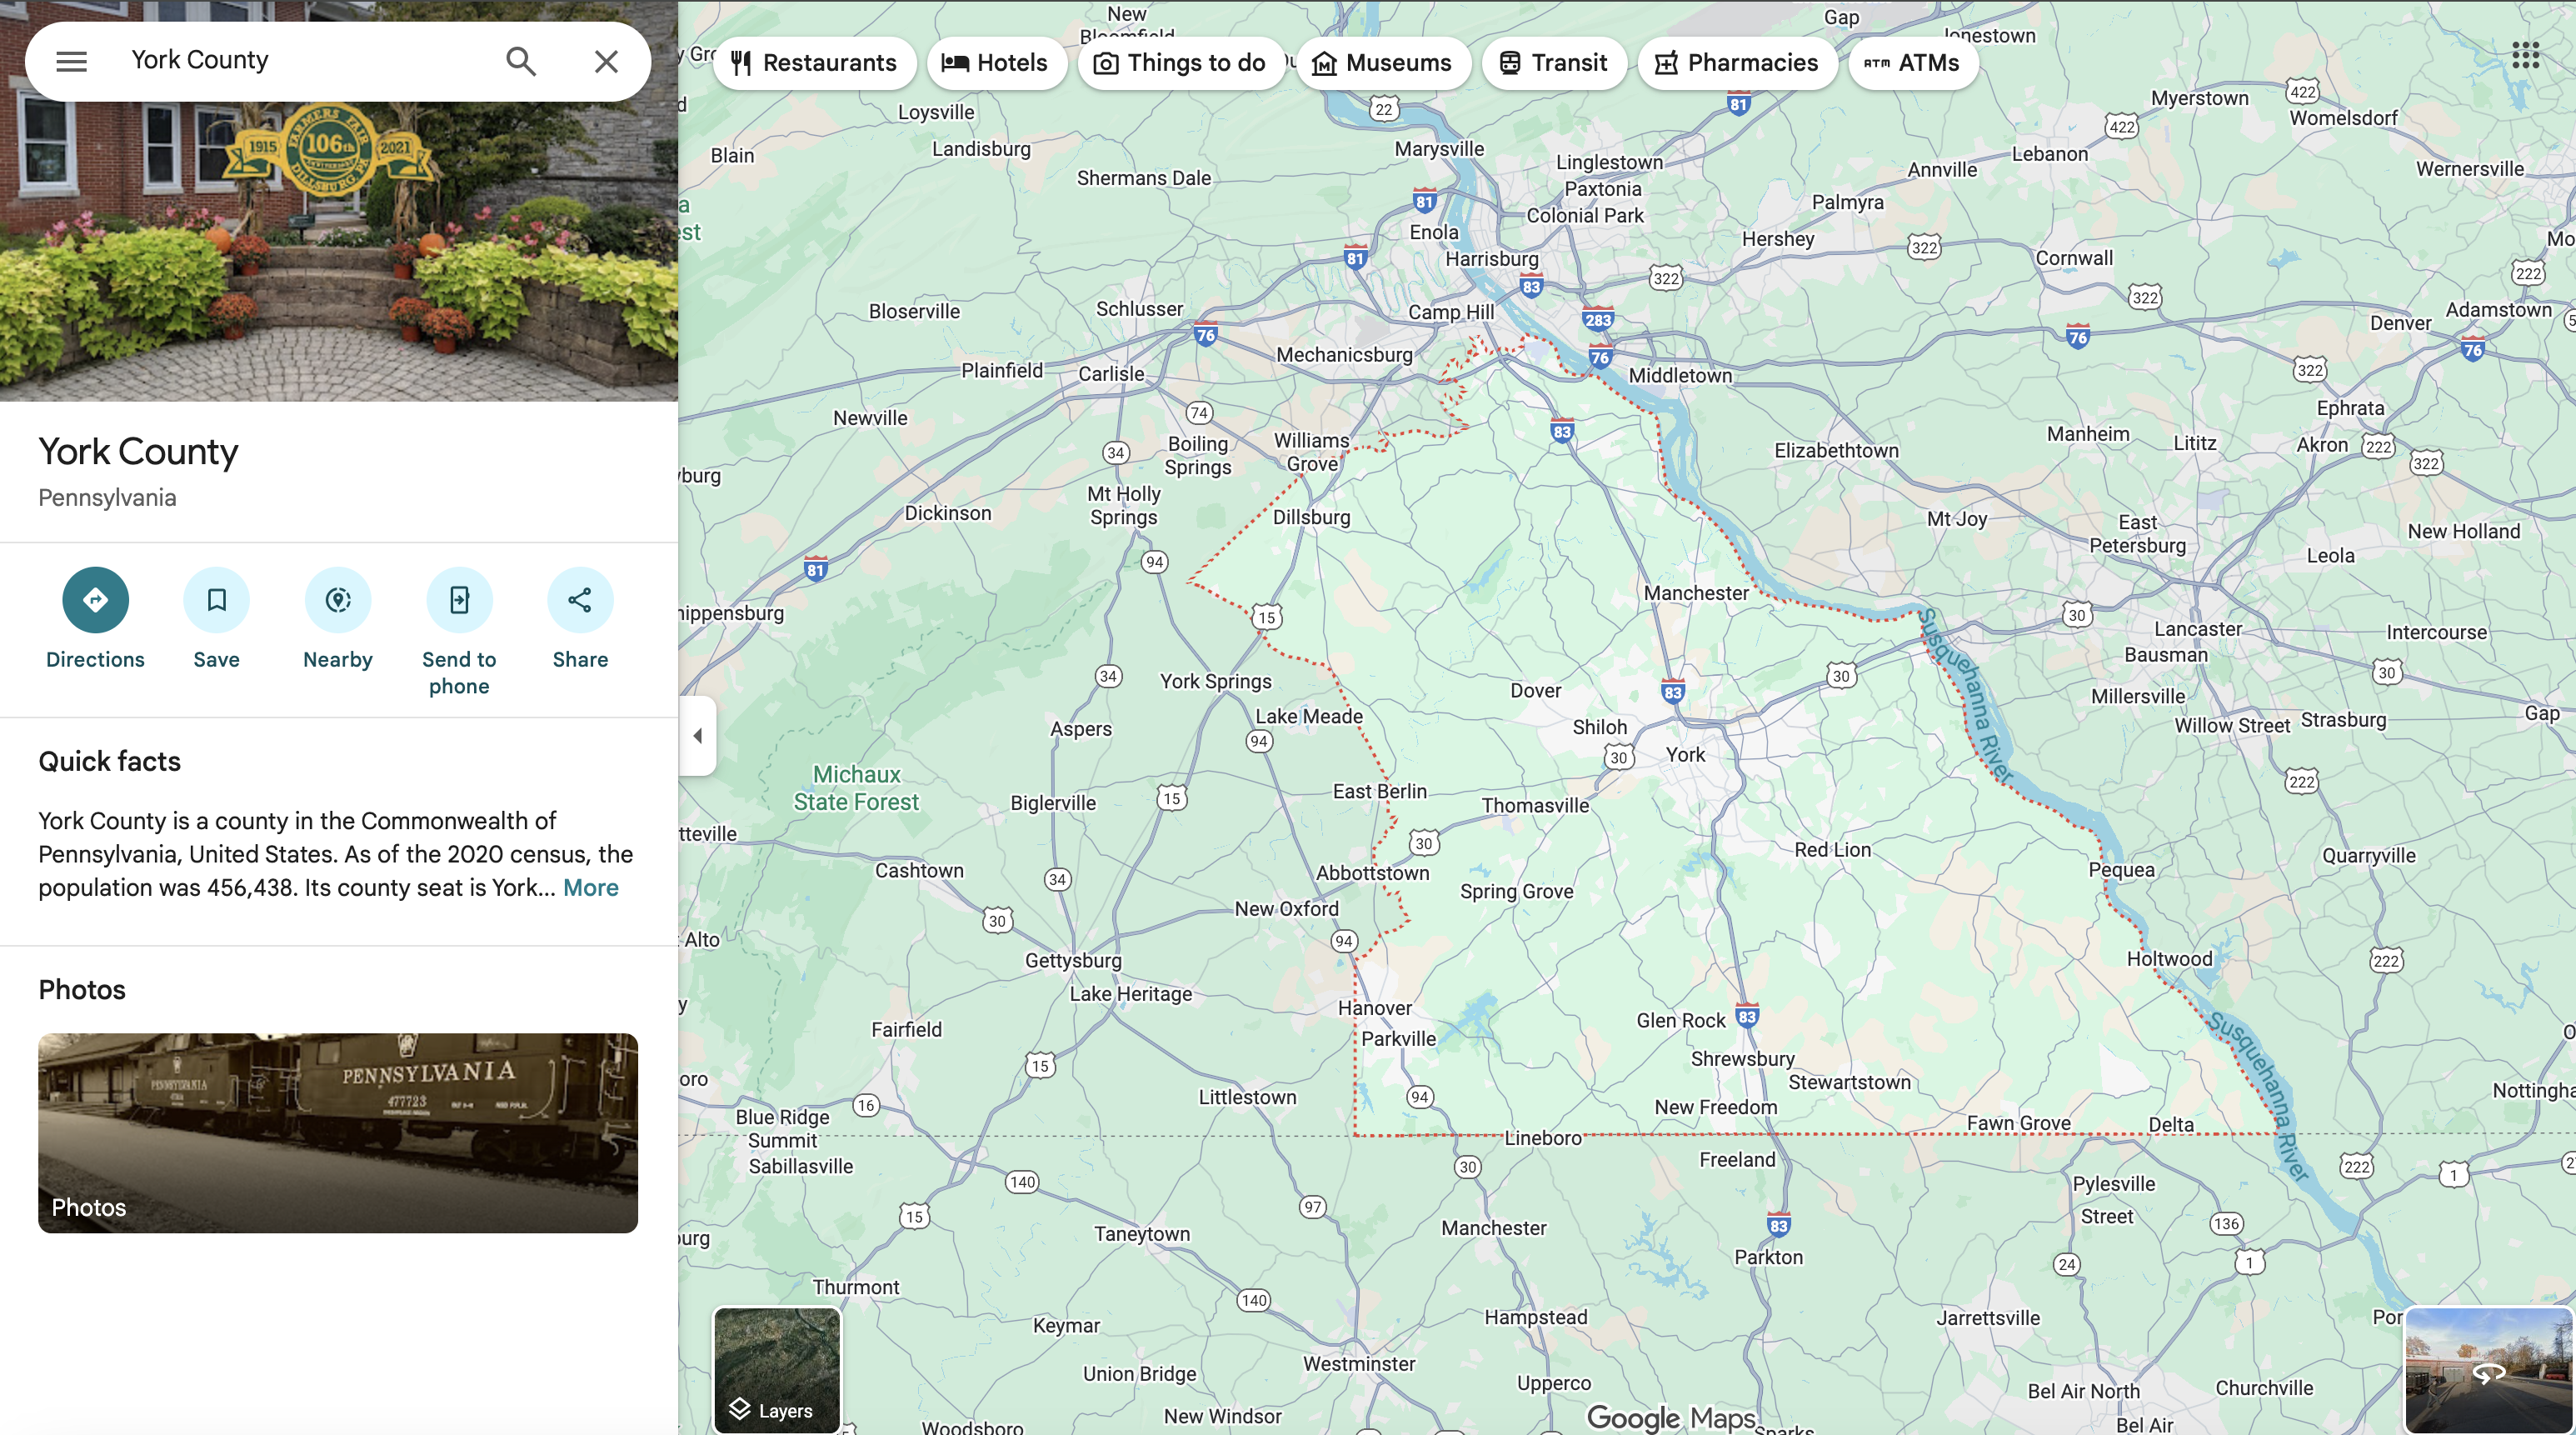
Task: Filter map by Hotels
Action: pos(995,63)
